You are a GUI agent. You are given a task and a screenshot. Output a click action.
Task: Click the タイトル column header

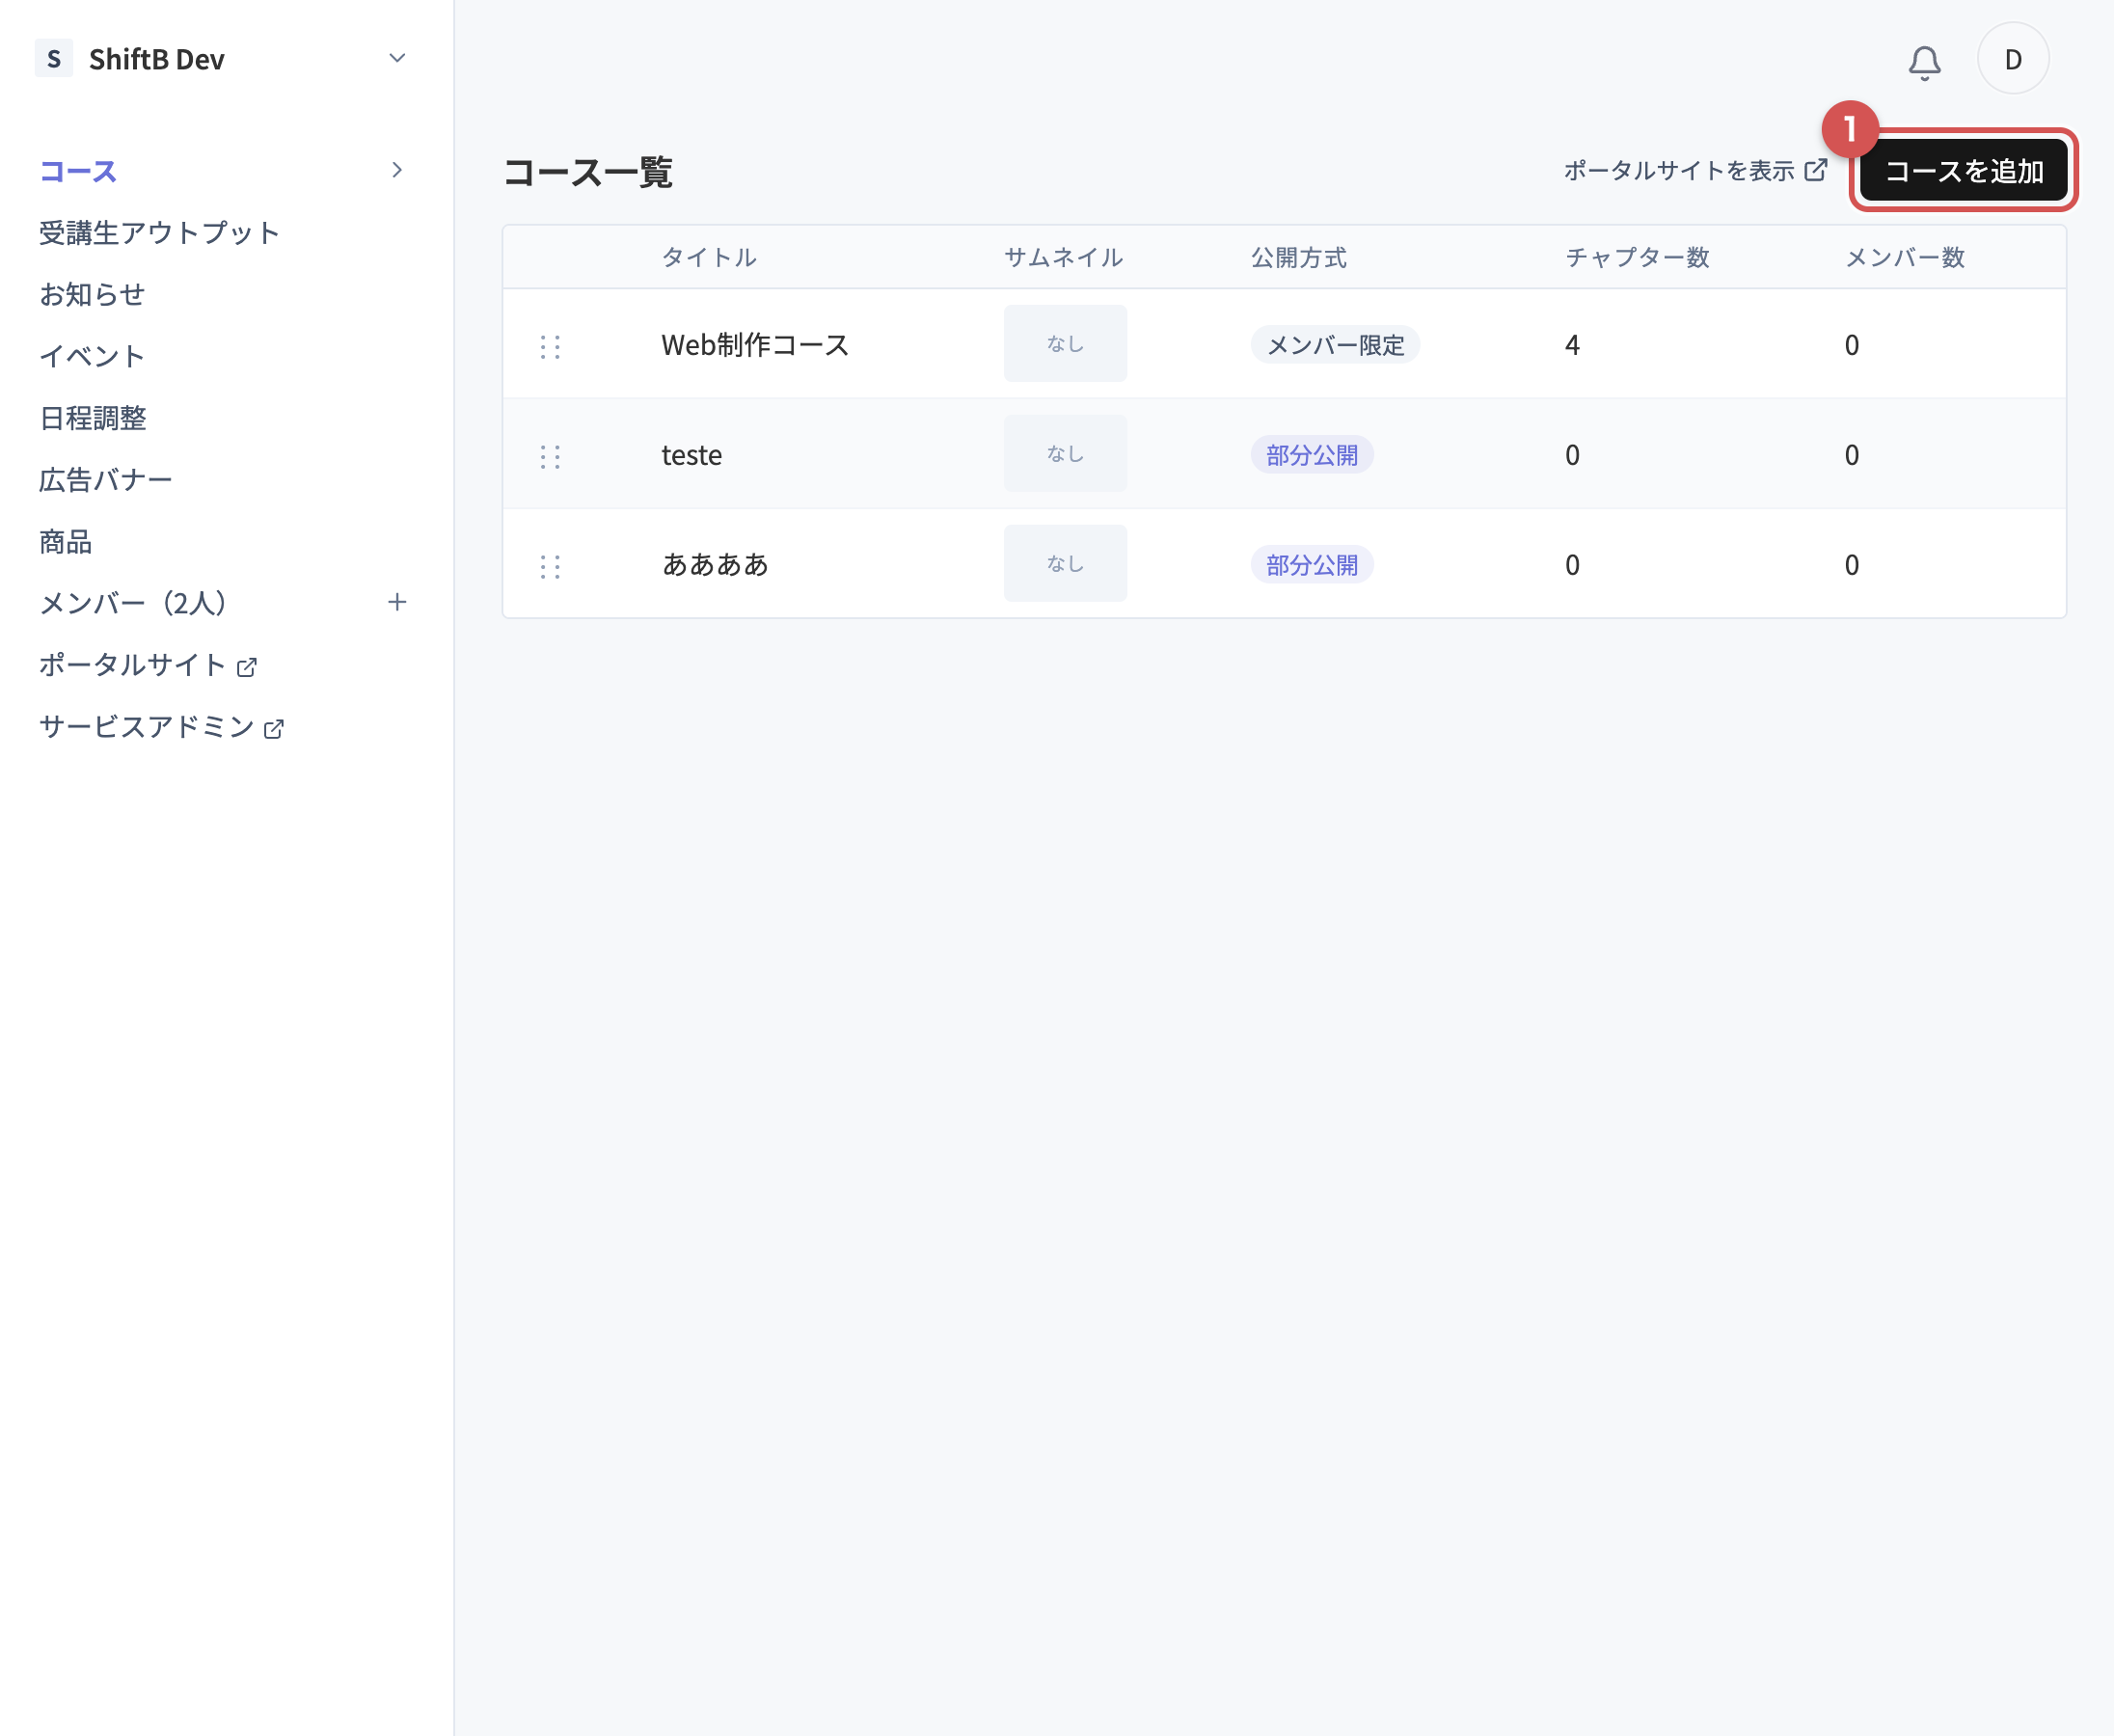tap(709, 257)
